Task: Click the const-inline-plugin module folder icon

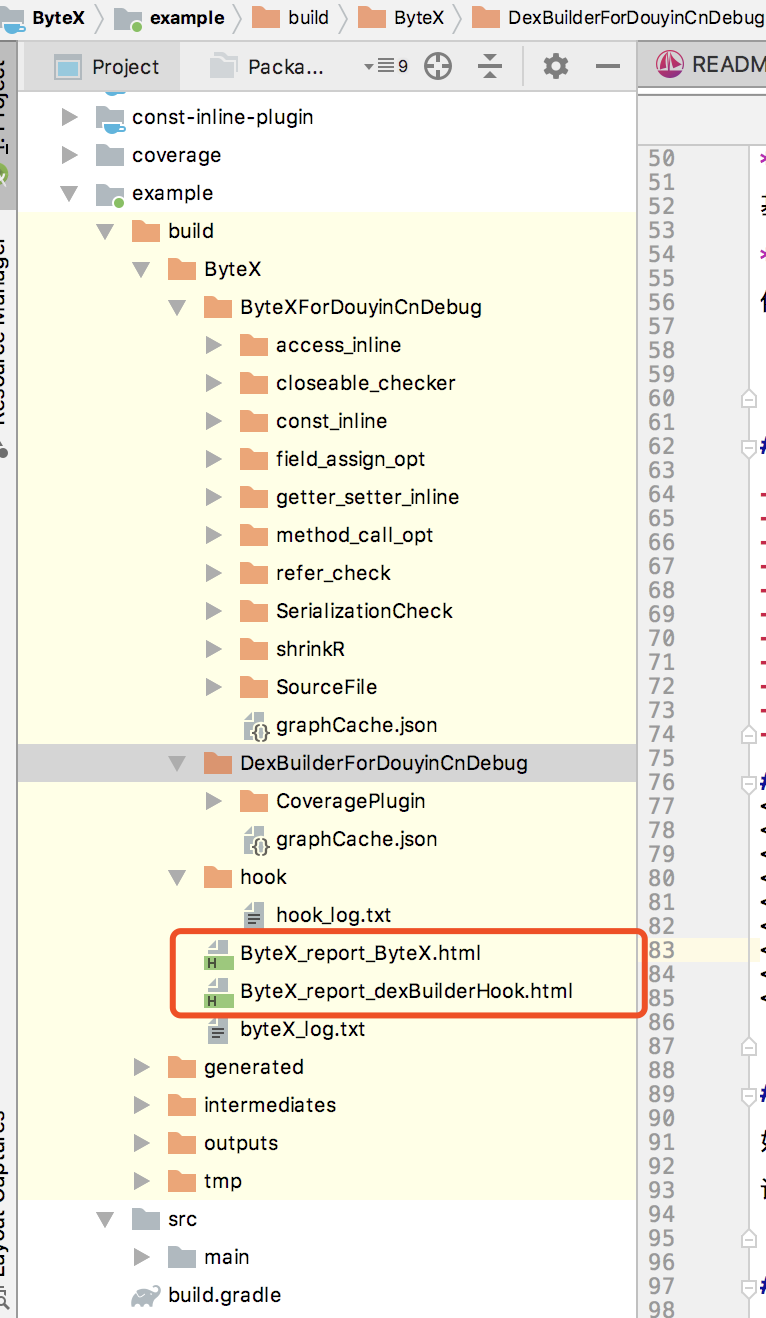Action: click(x=110, y=118)
